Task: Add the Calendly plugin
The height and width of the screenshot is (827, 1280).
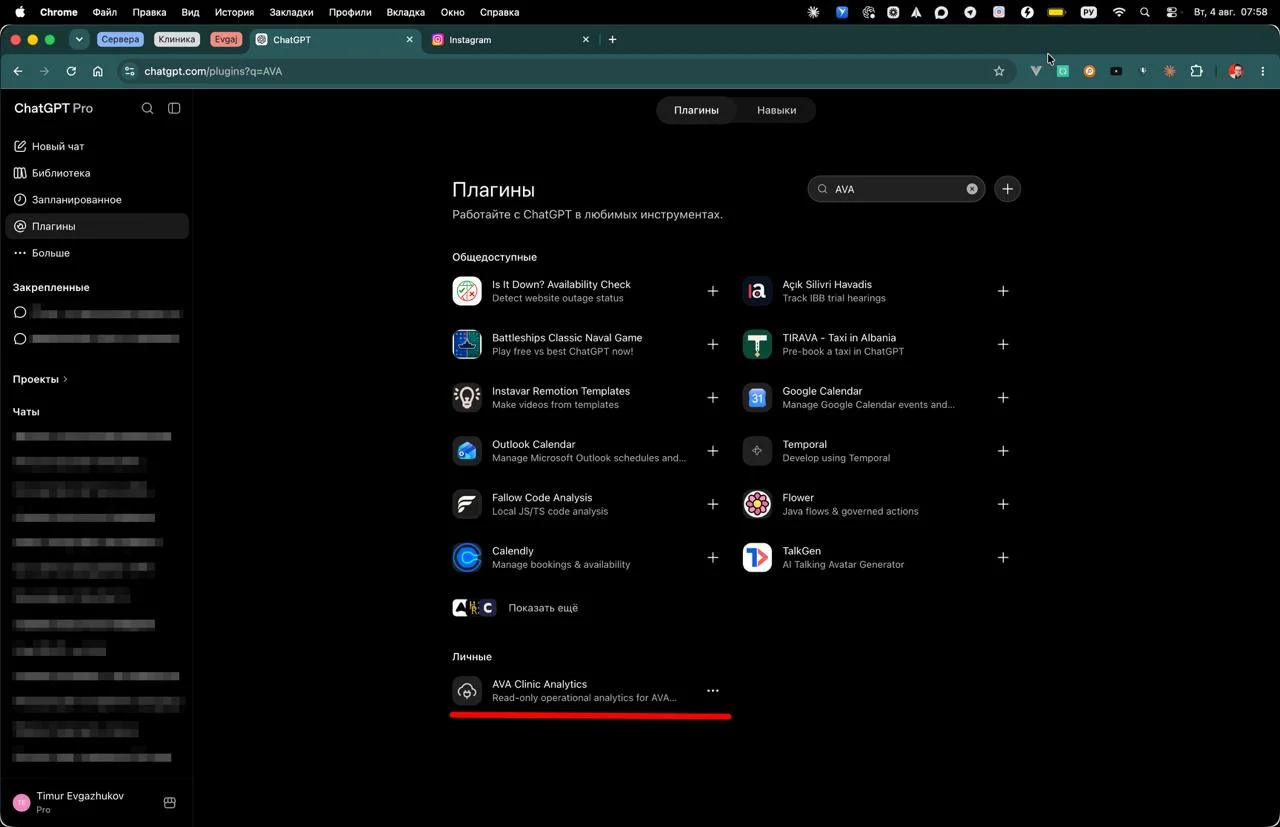Action: click(713, 558)
